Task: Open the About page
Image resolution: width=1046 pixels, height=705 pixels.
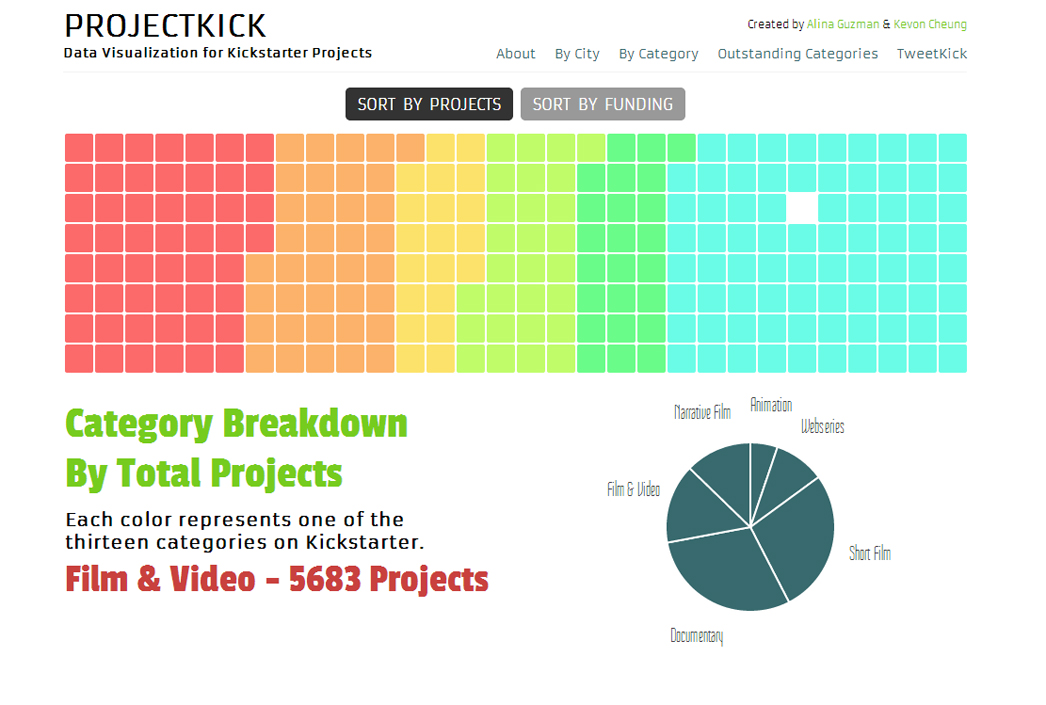Action: (516, 54)
